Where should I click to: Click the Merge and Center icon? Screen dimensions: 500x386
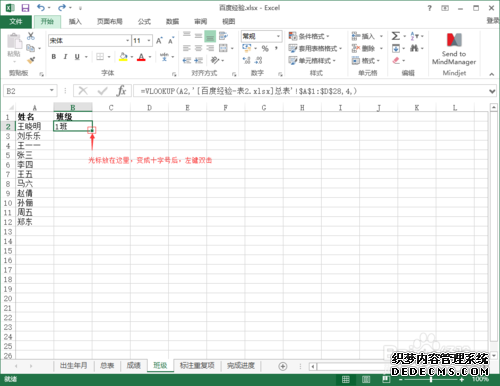click(x=223, y=48)
